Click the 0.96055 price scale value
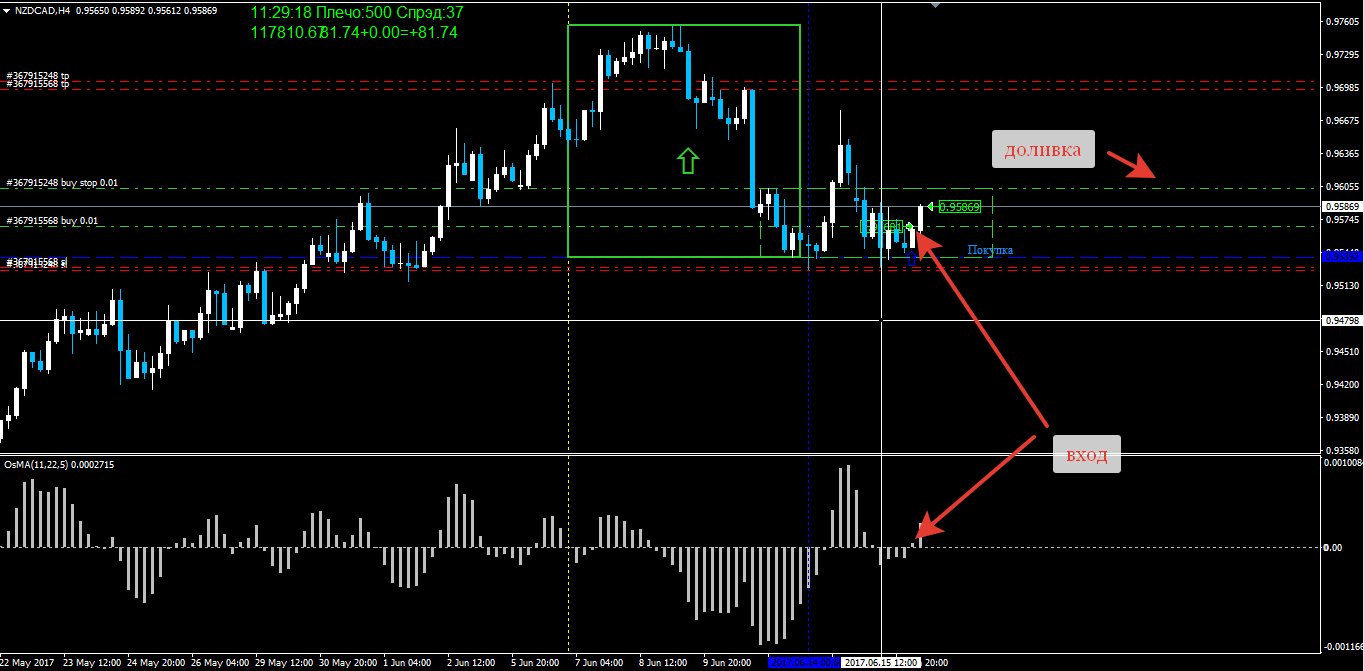 [1341, 187]
